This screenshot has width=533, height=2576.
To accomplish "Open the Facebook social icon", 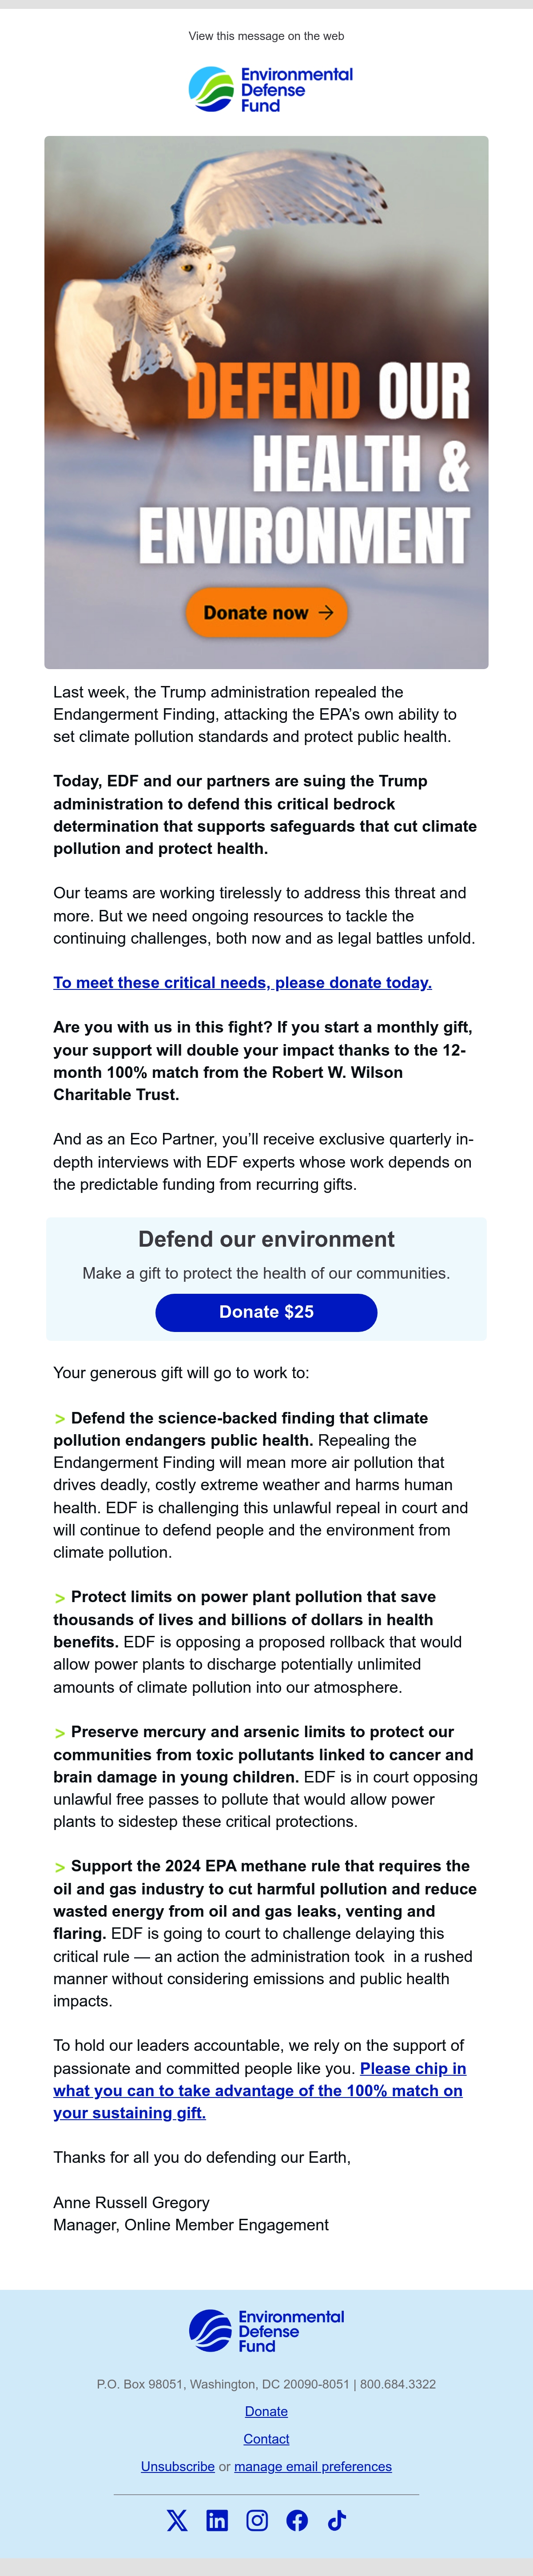I will coord(297,2520).
